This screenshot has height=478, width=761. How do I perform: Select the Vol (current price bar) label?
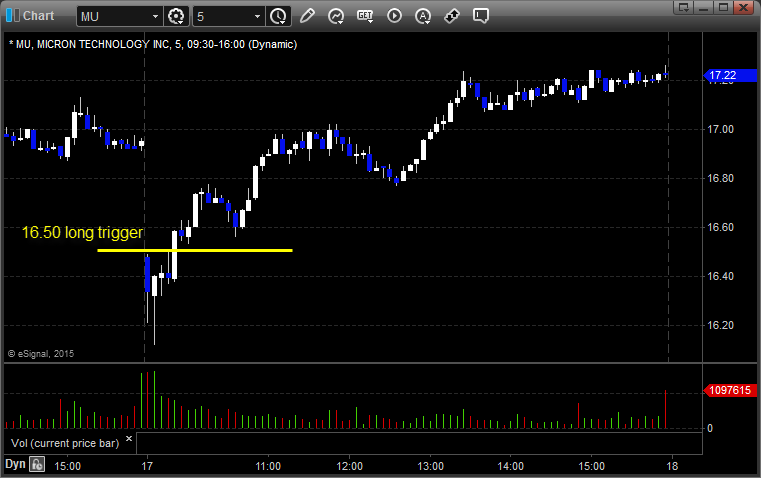click(x=65, y=443)
